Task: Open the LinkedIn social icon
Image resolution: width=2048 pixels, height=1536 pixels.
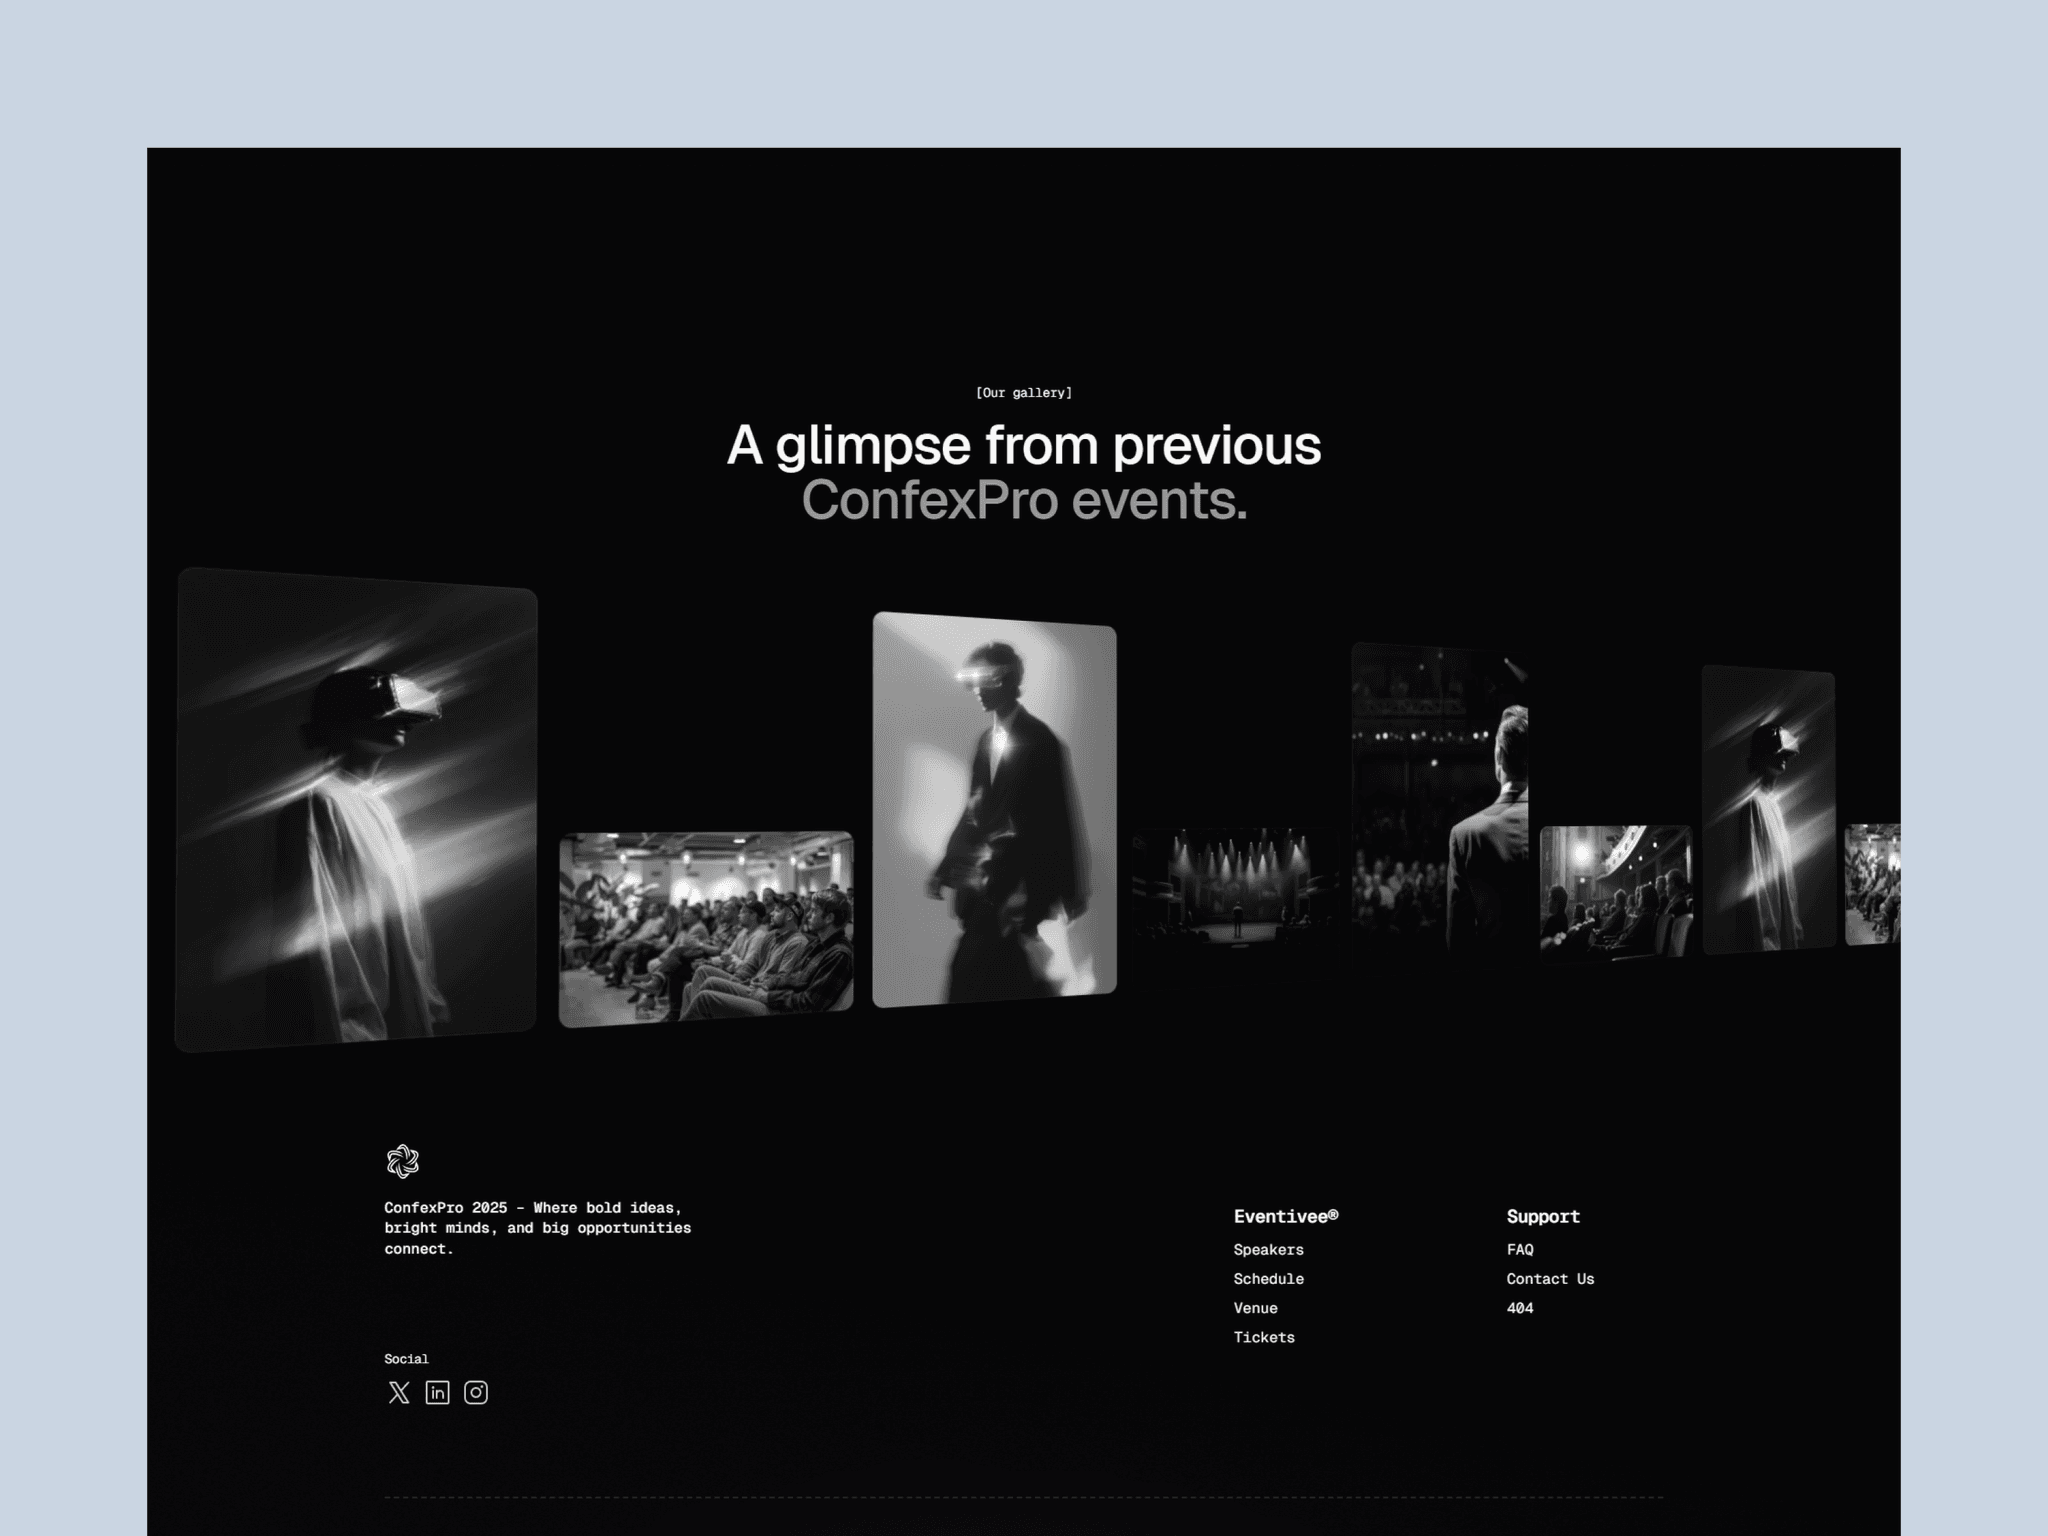Action: pos(437,1392)
